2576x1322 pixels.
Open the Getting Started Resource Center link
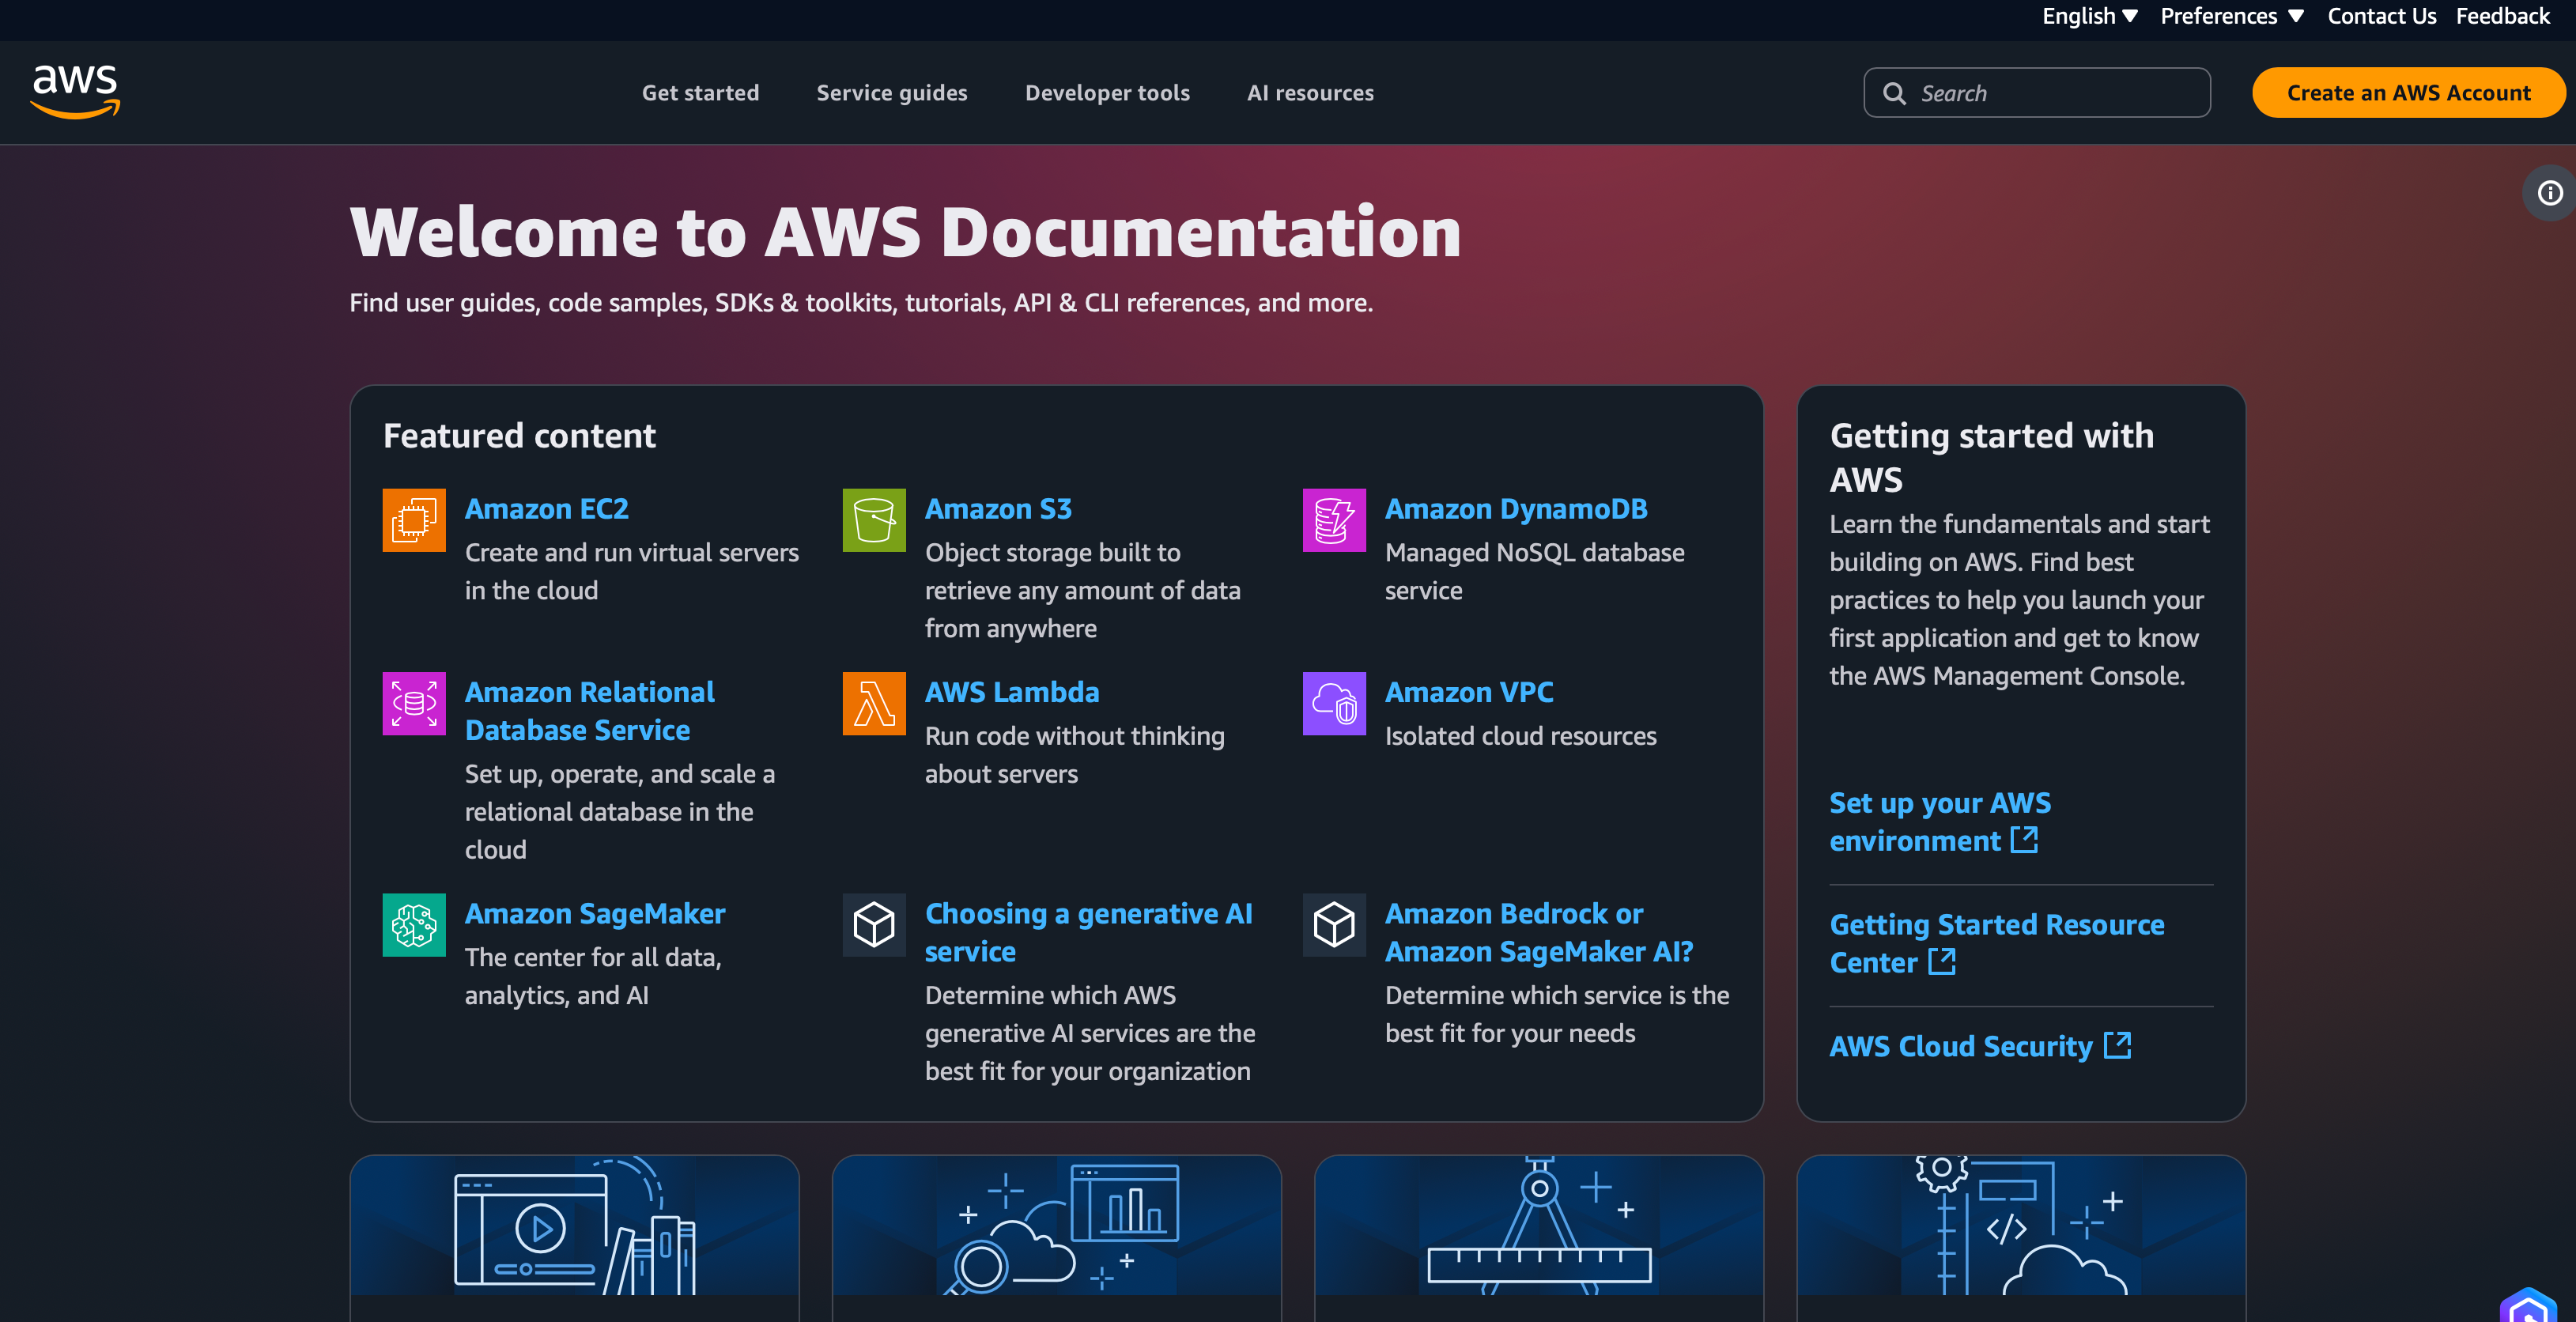(1997, 943)
